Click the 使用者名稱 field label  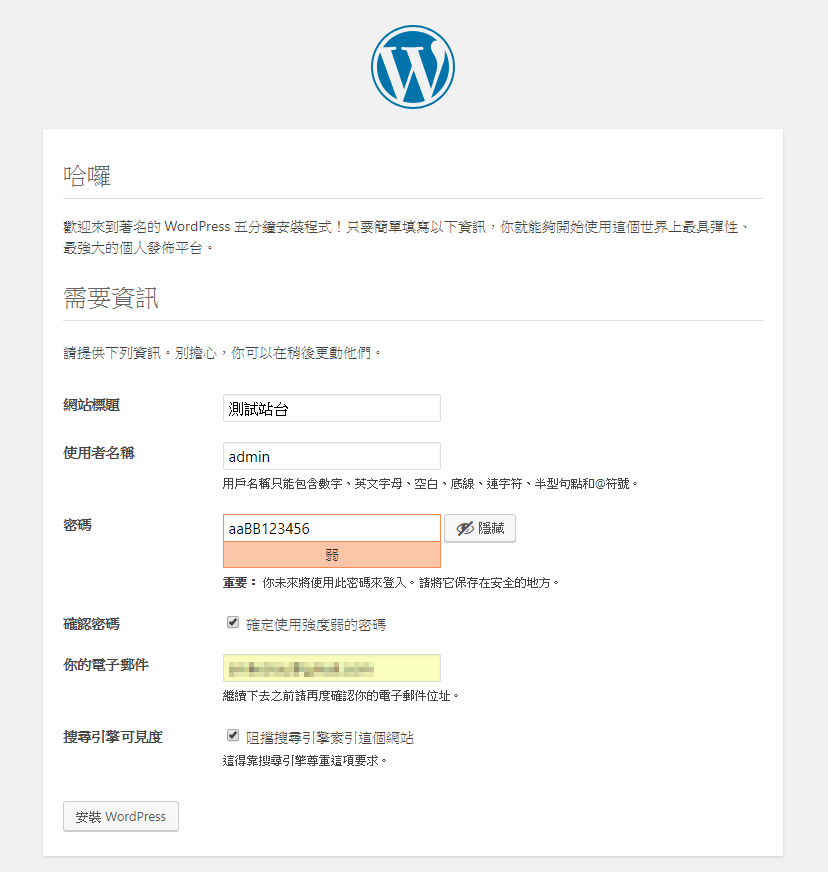pos(99,453)
